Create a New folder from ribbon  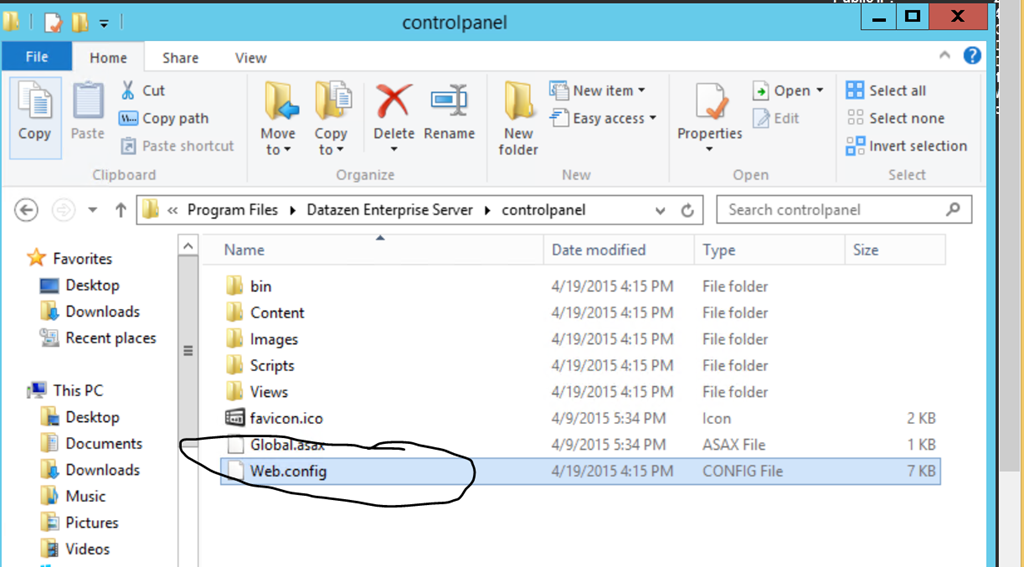518,117
